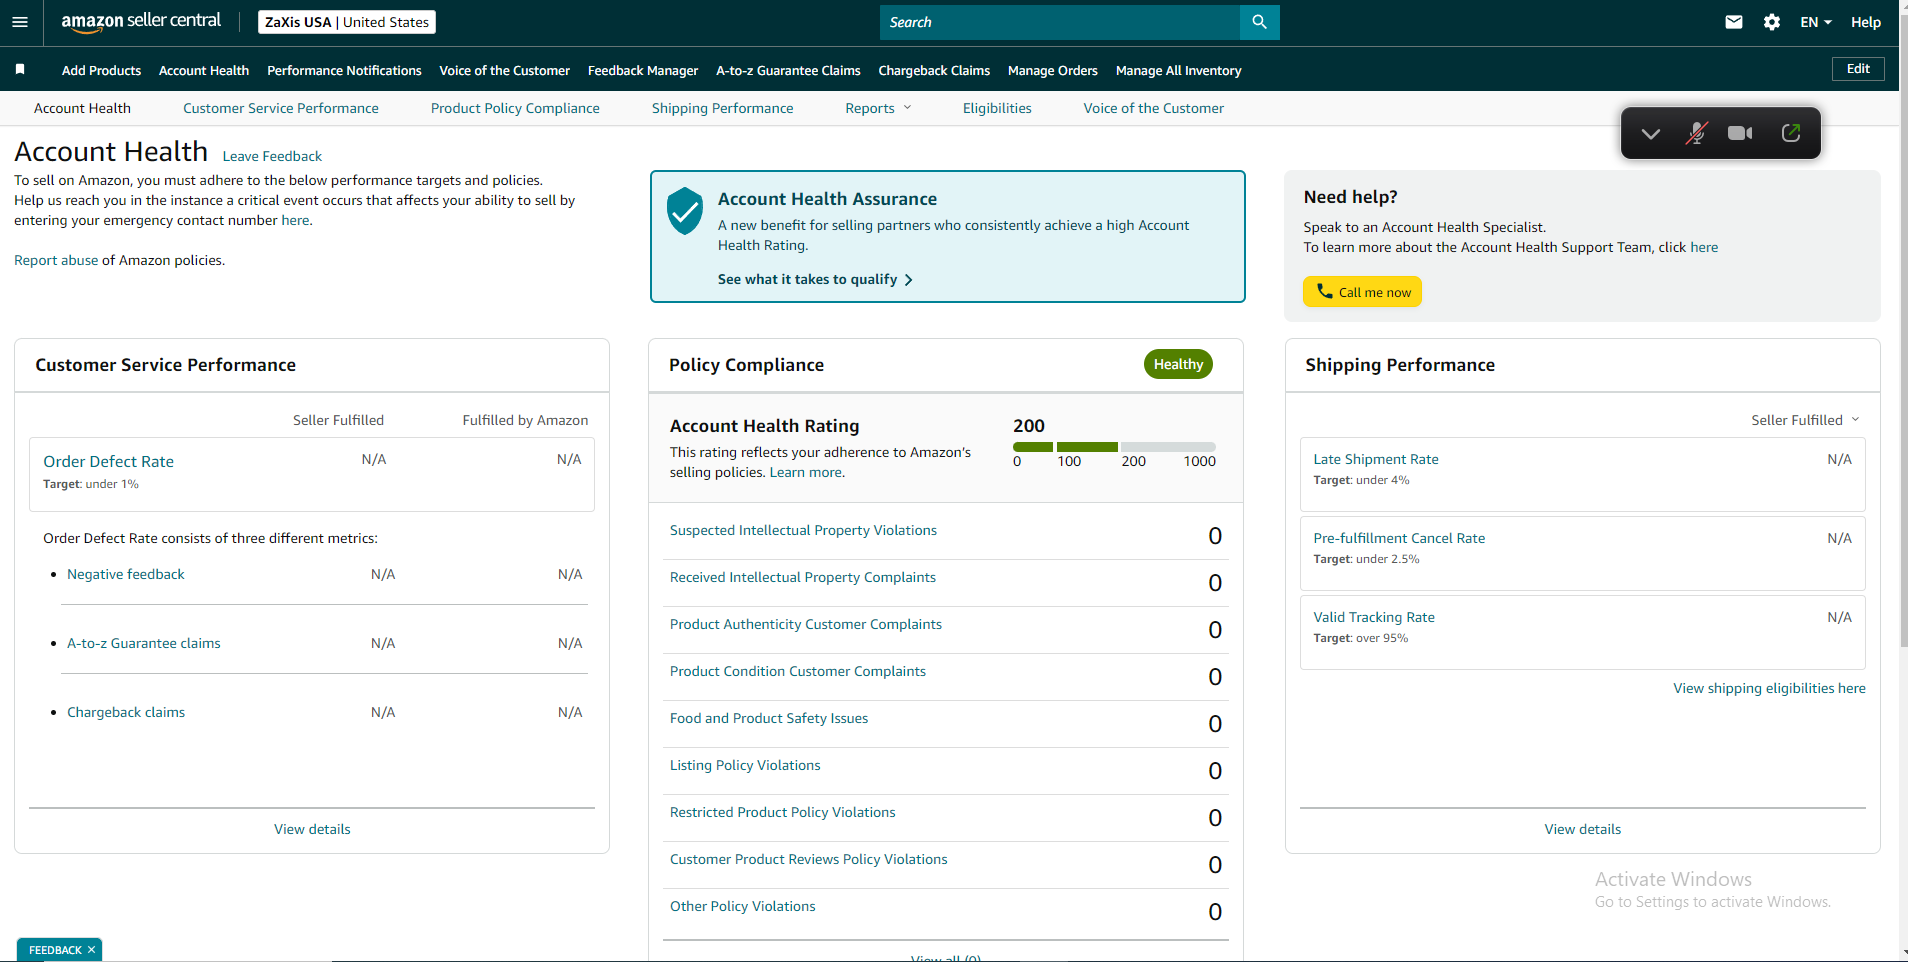This screenshot has width=1908, height=962.
Task: Open the A-to-z Guarantee claims metric link
Action: pos(144,643)
